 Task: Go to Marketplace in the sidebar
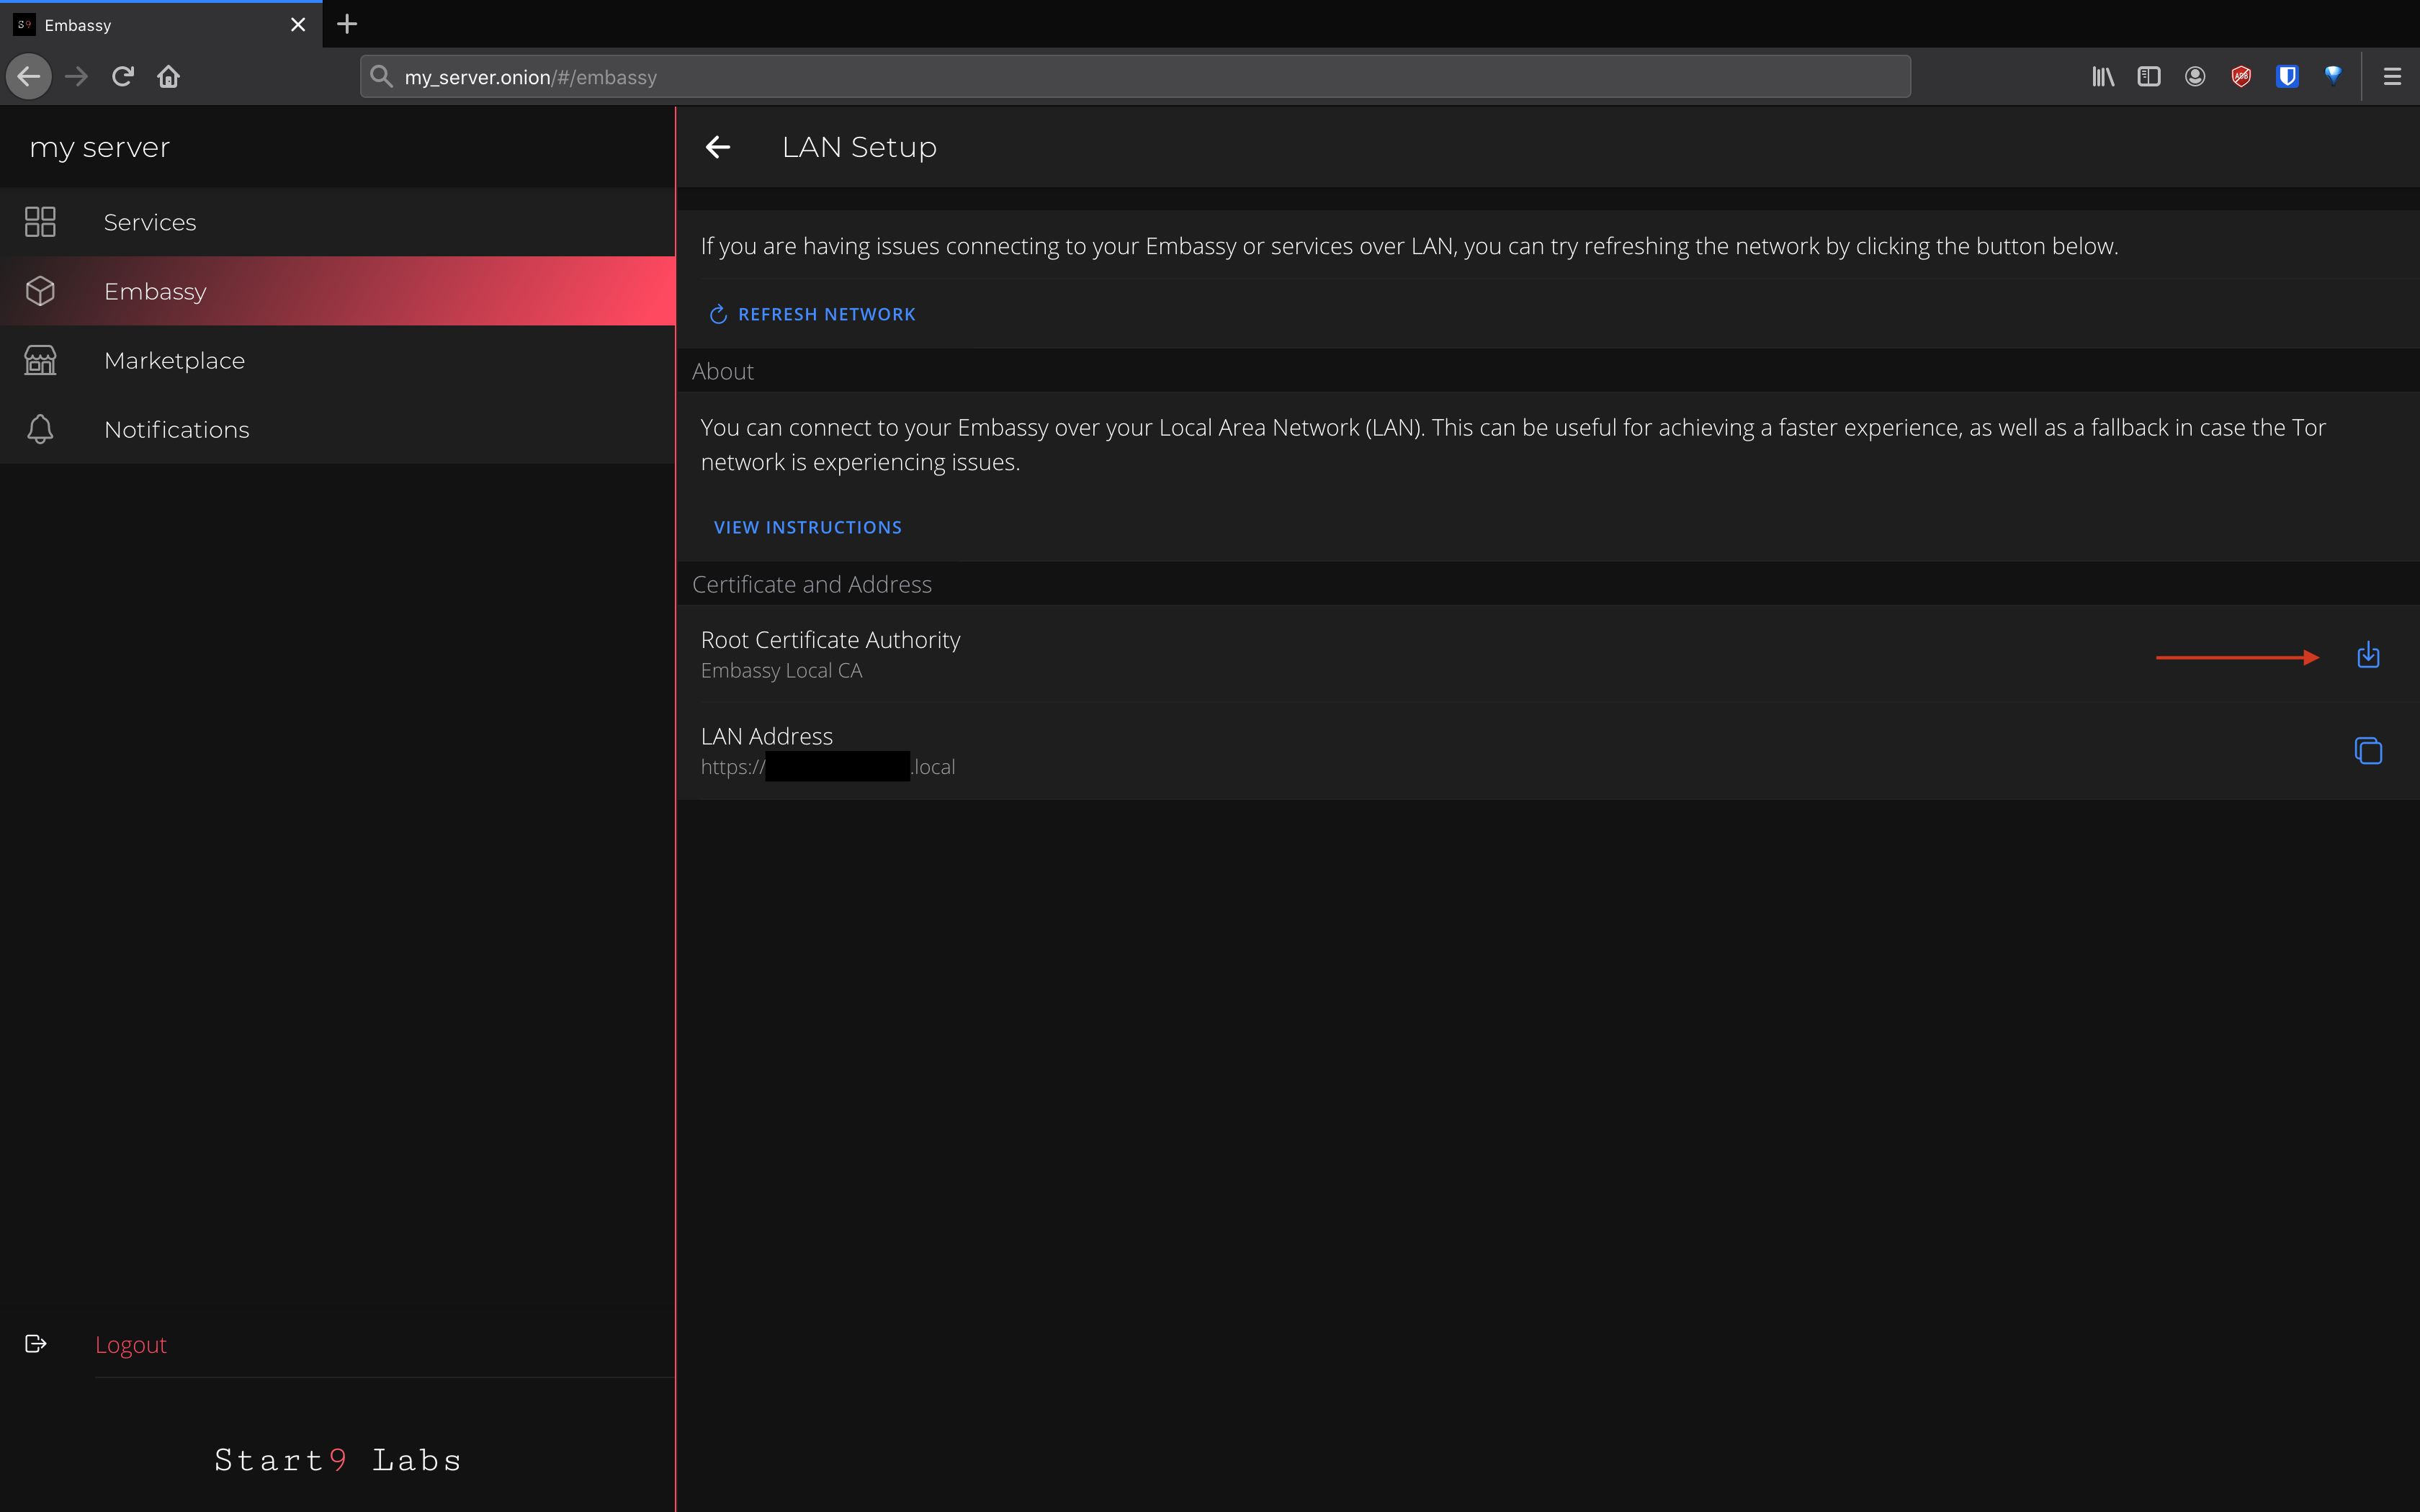click(174, 360)
